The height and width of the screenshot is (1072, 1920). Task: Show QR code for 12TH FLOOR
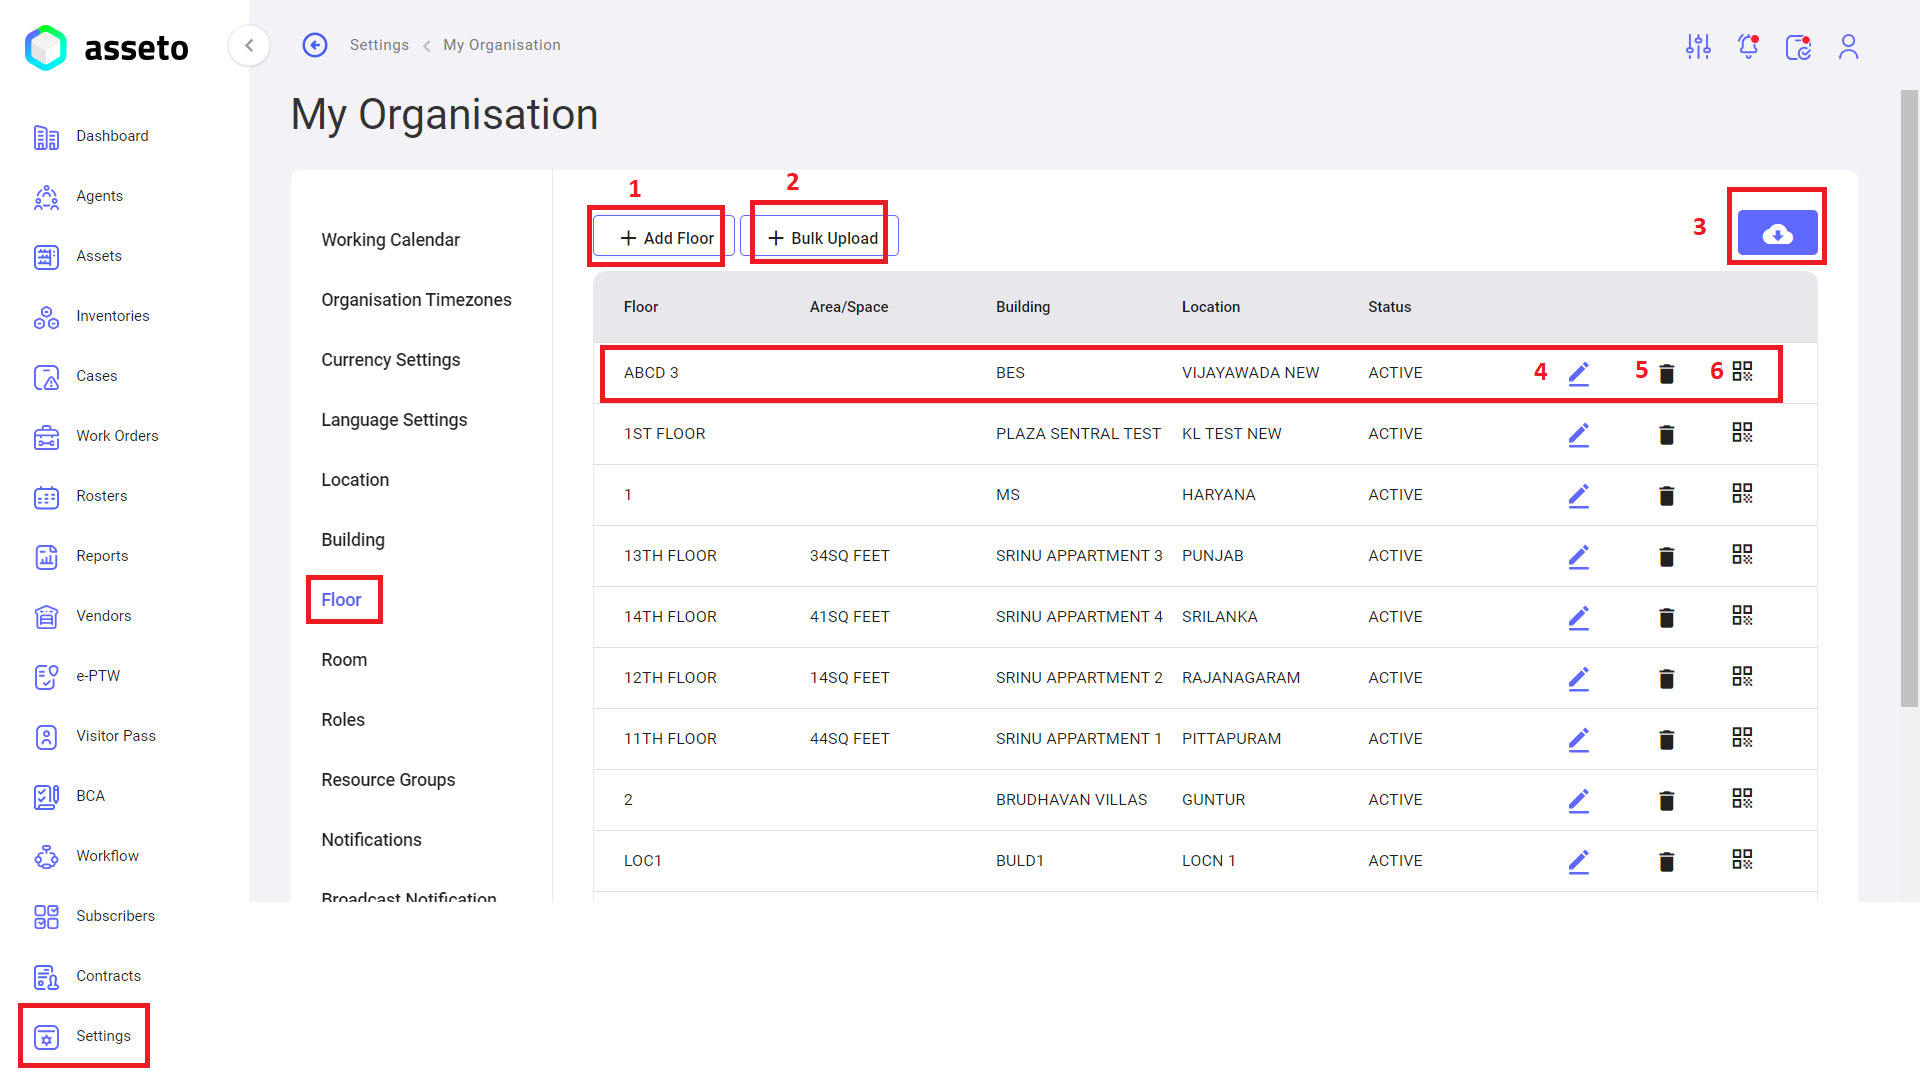(x=1742, y=676)
